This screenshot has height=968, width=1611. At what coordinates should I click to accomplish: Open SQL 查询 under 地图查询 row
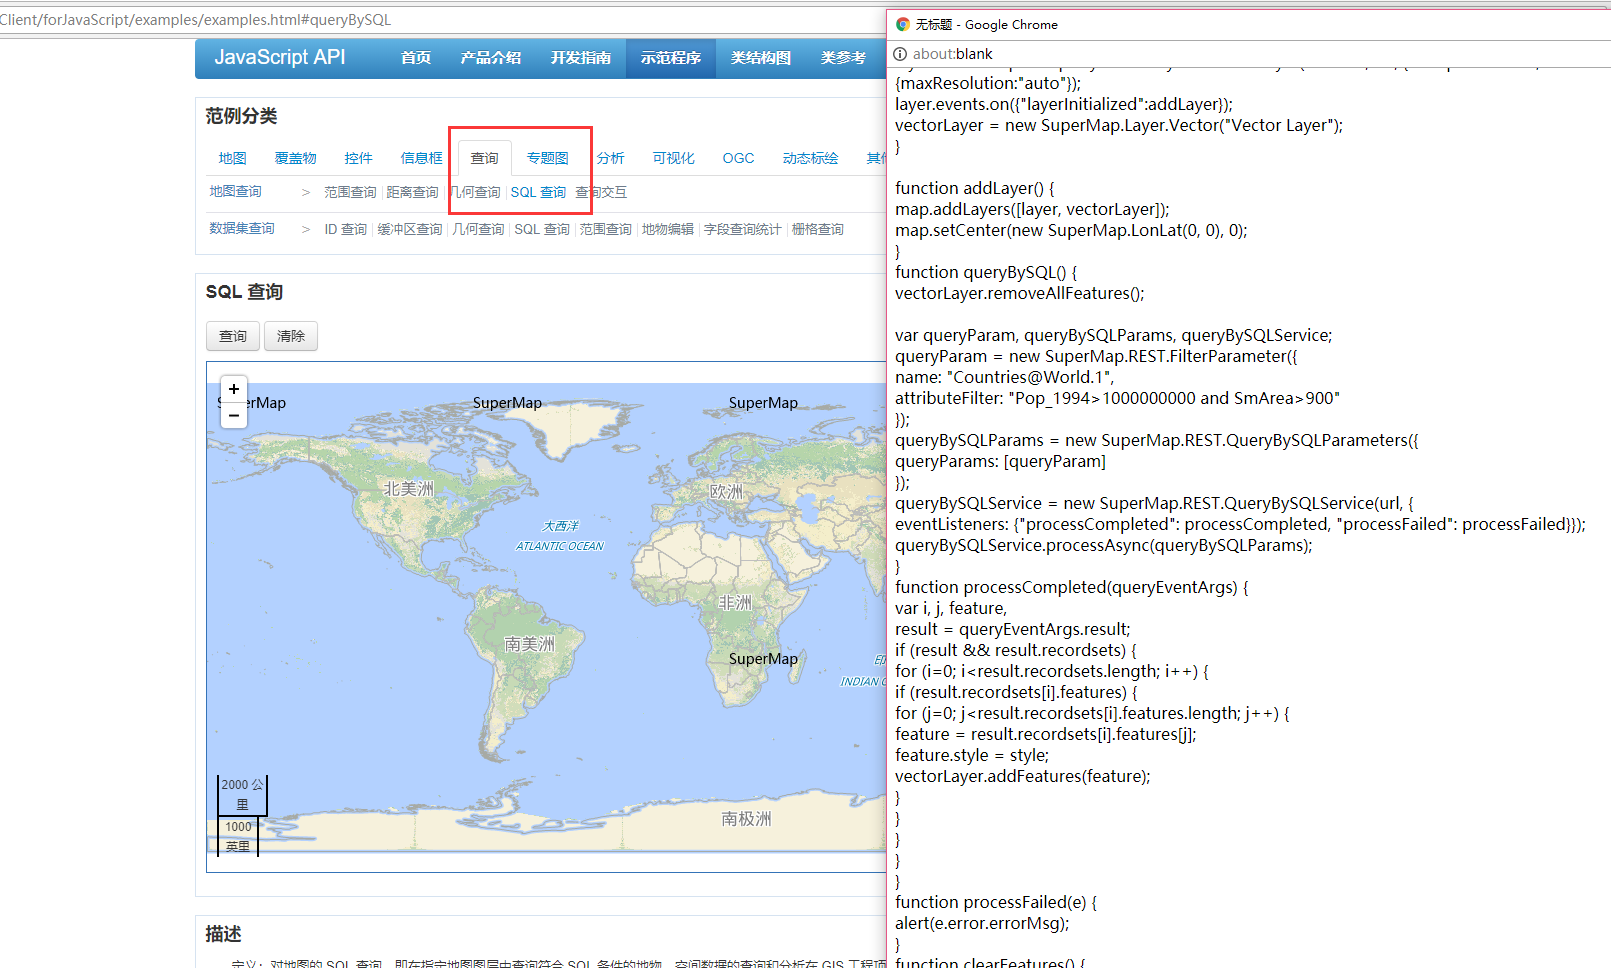(538, 192)
